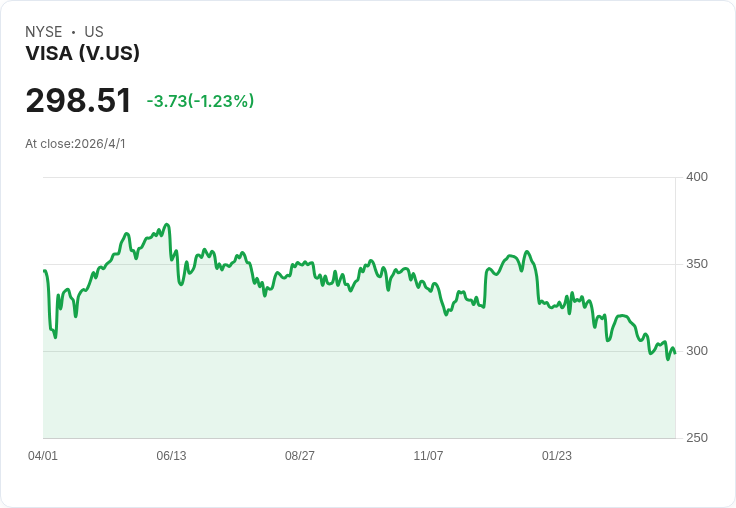Select the -3.73(-1.23%) price change
Screen dimensions: 736x508
(x=200, y=101)
